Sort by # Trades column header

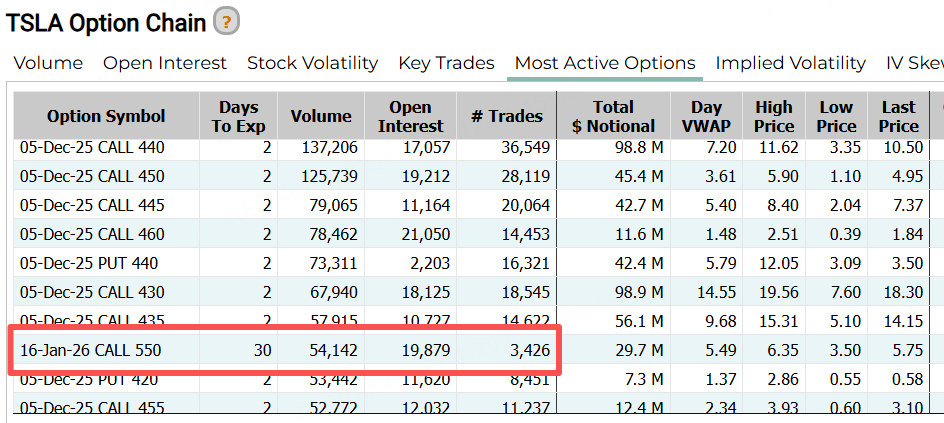(506, 116)
